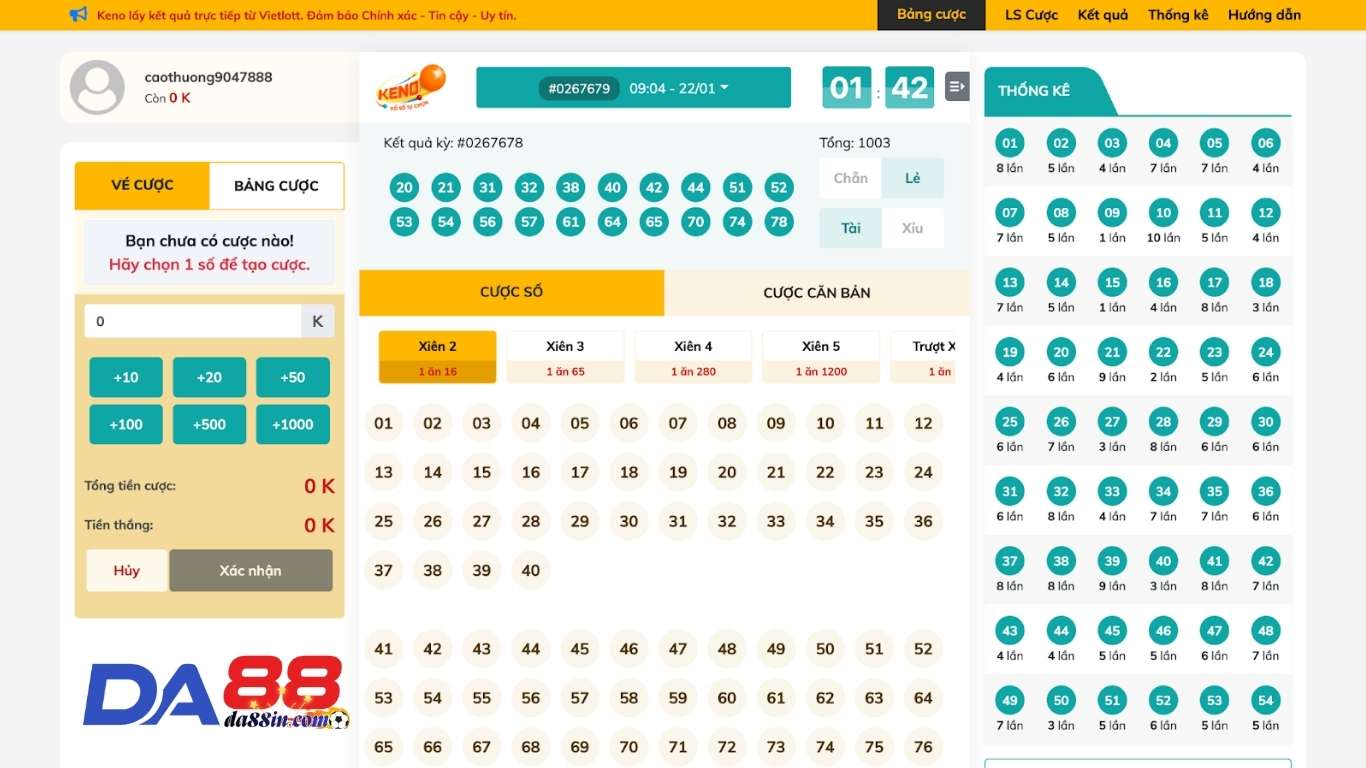Click the user avatar icon

(x=97, y=87)
